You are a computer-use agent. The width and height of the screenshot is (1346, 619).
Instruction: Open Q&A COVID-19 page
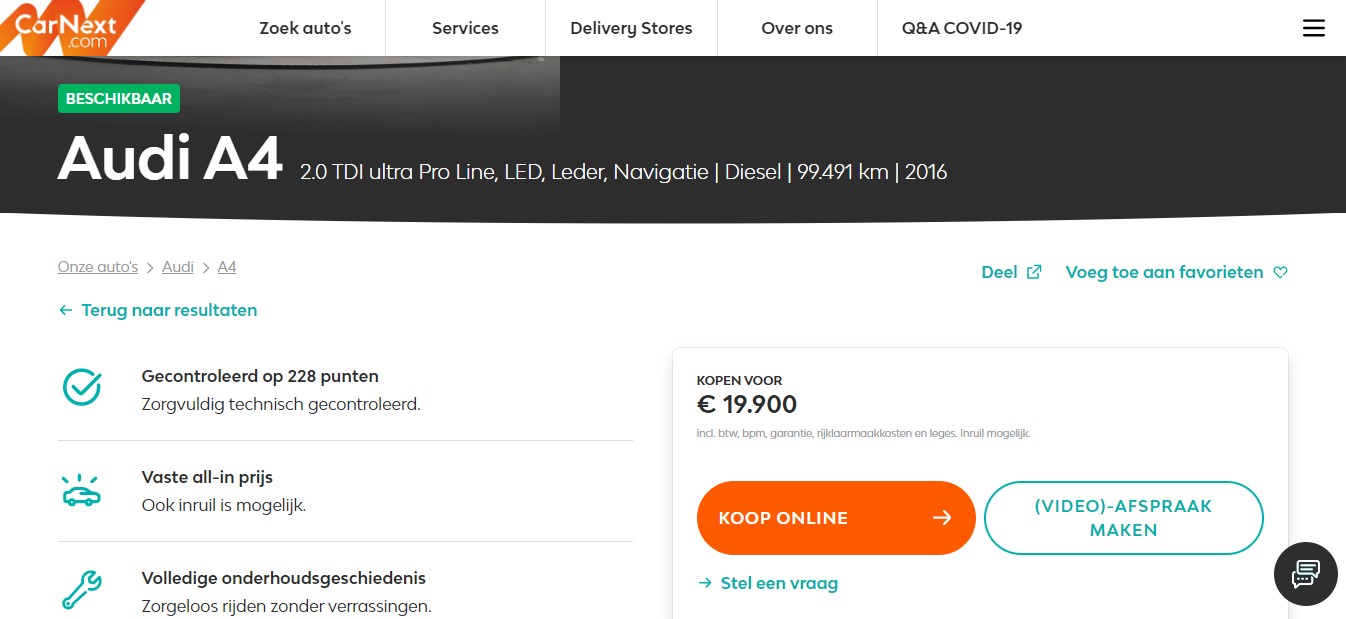[962, 28]
